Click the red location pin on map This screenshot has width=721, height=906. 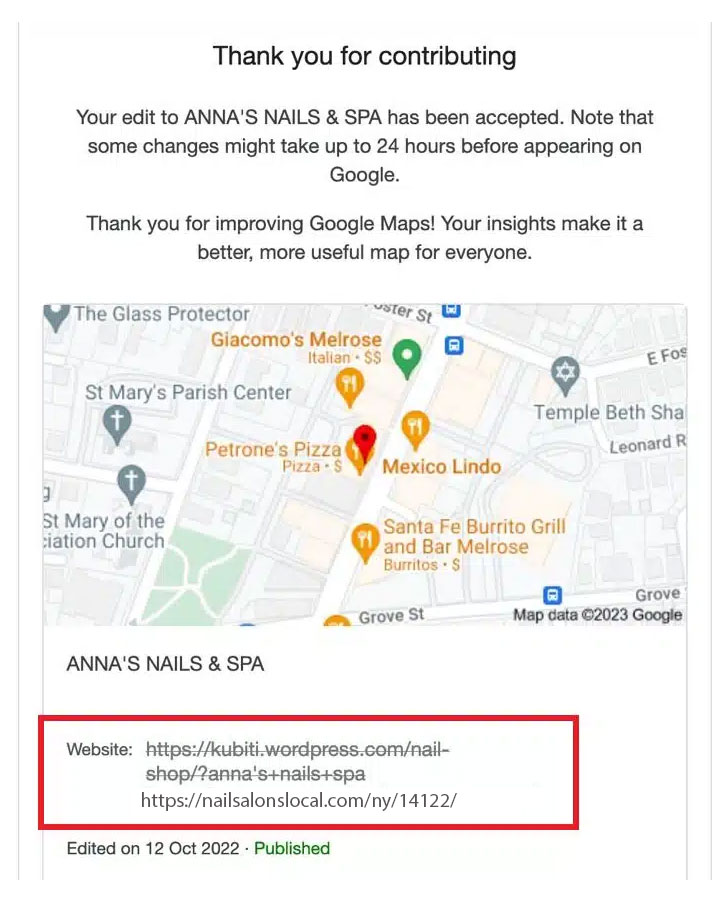[365, 443]
